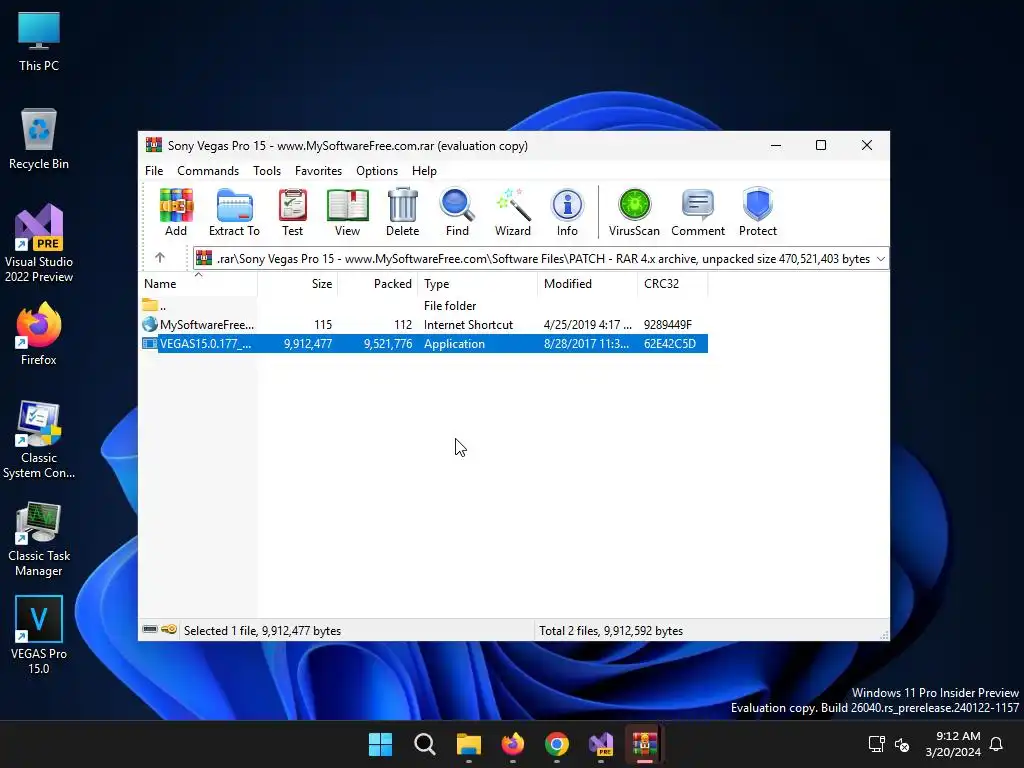Screen dimensions: 1024x768
Task: Sort by the CRC32 column header
Action: click(673, 283)
